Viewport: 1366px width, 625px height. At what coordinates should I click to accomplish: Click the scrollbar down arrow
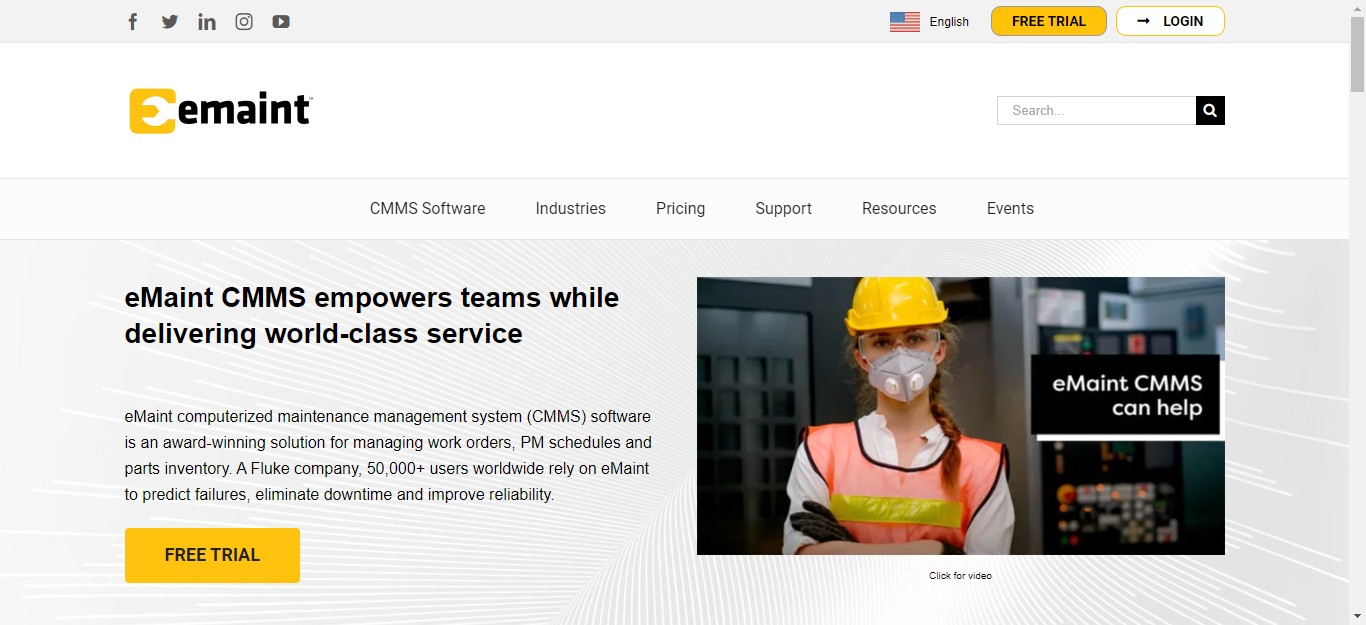pos(1357,616)
